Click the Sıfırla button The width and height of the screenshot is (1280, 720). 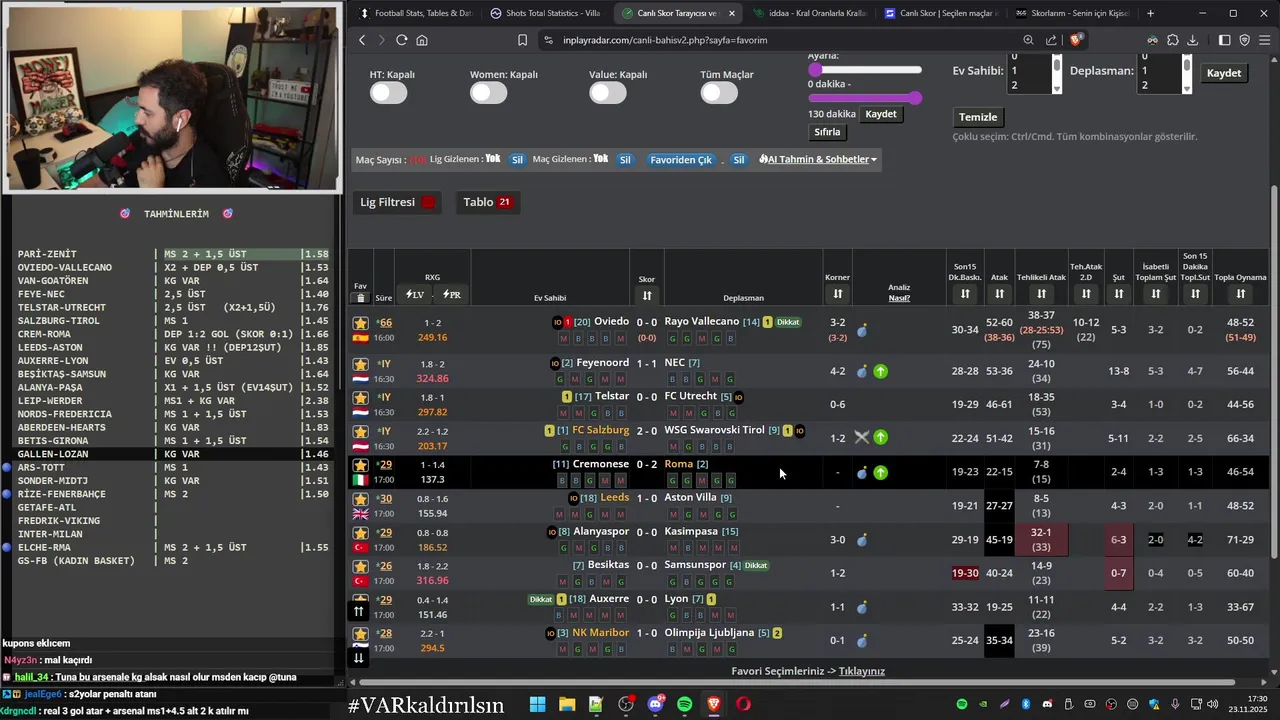click(x=827, y=132)
